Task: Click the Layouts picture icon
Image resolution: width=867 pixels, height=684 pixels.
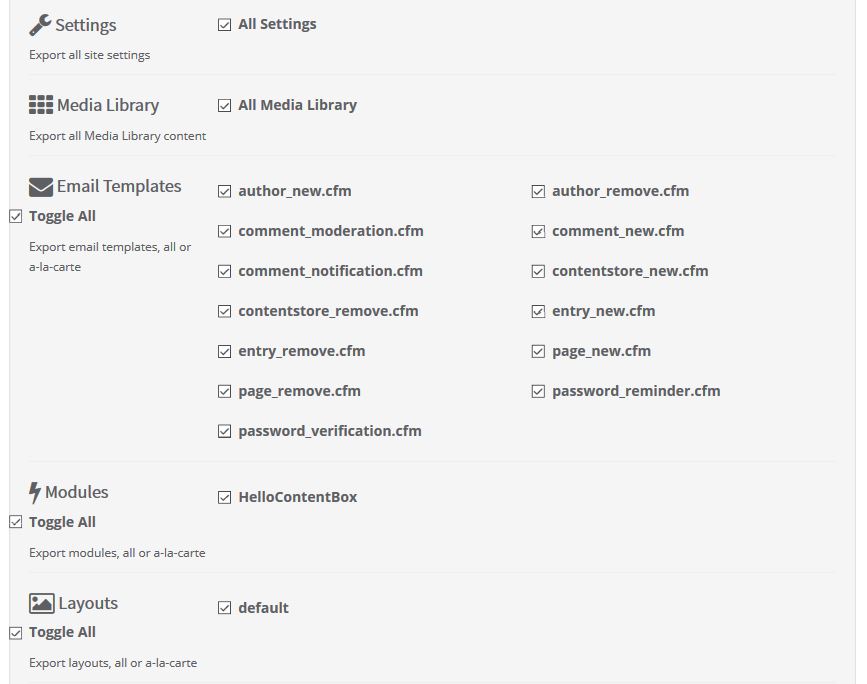Action: (x=41, y=603)
